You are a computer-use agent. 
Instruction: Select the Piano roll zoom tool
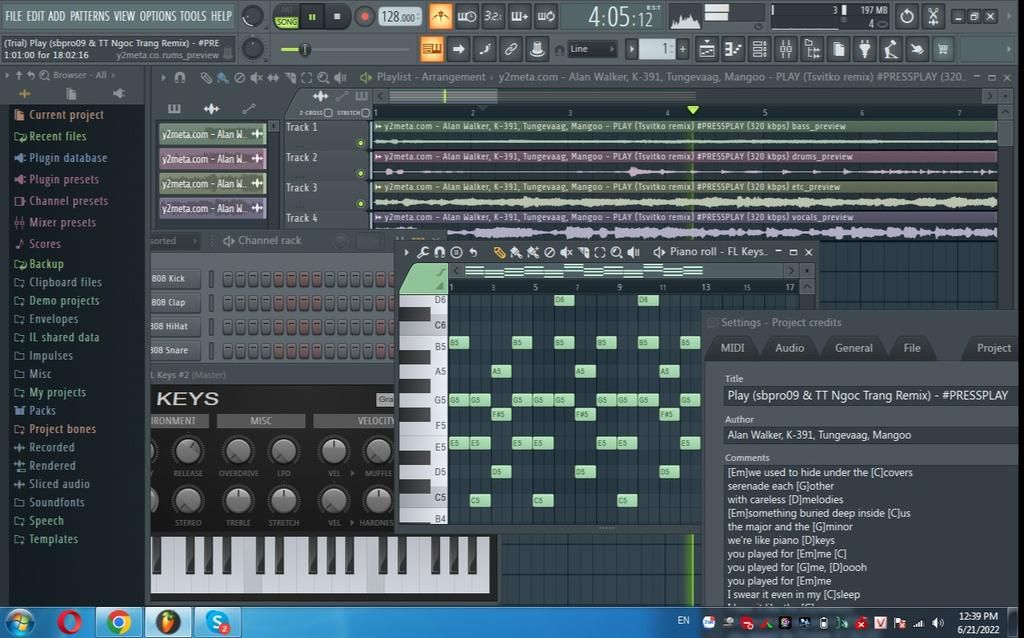click(x=616, y=252)
